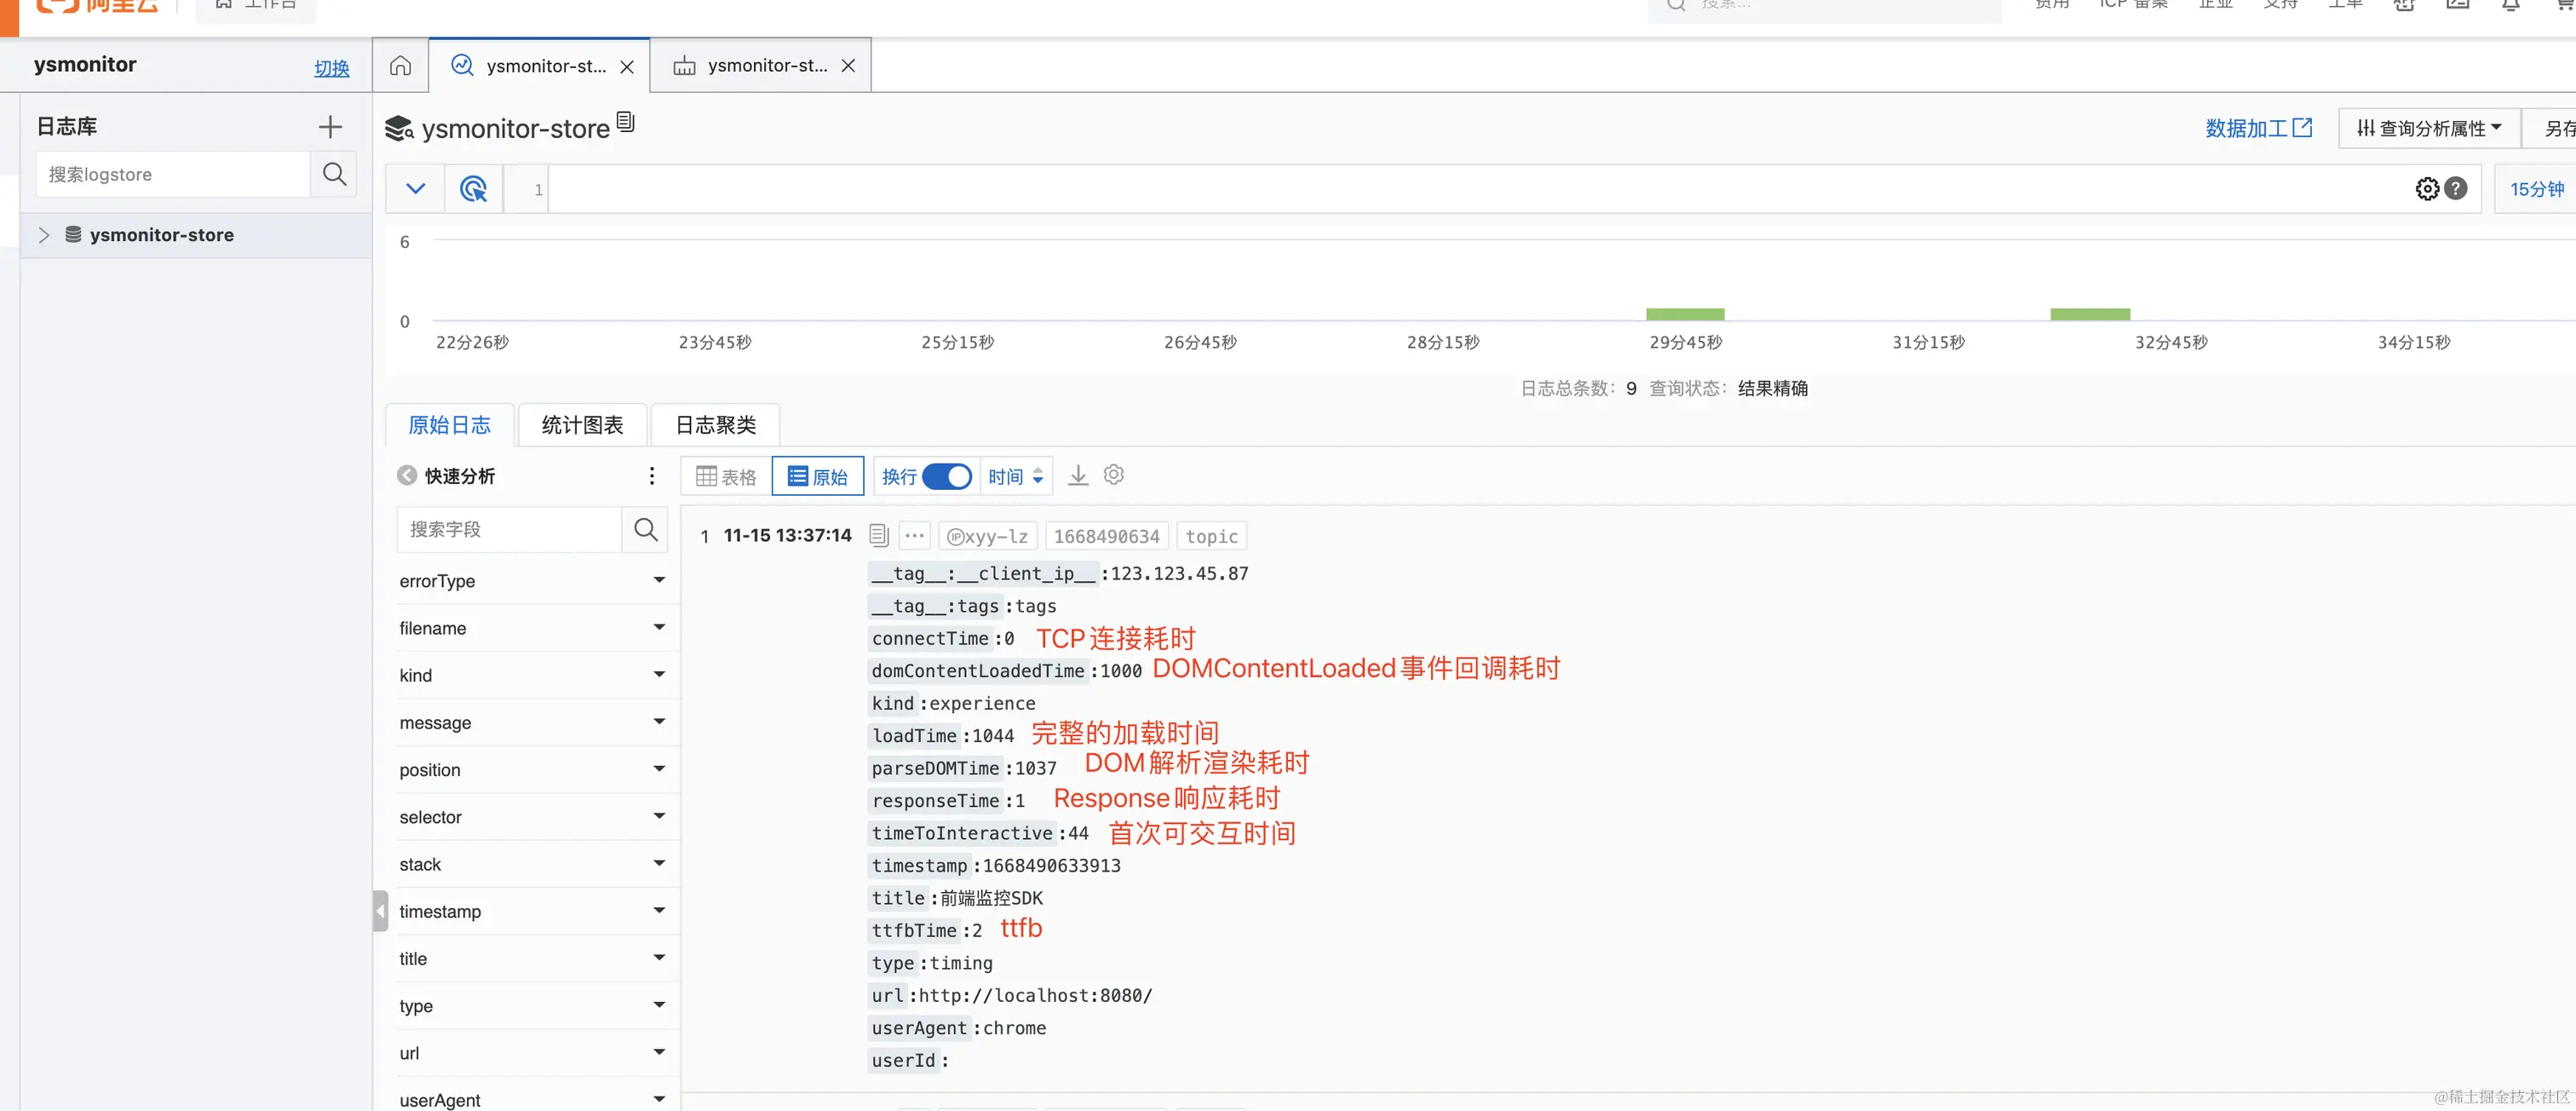Screen dimensions: 2576x1111
Task: Click the query help question mark icon
Action: 2455,189
